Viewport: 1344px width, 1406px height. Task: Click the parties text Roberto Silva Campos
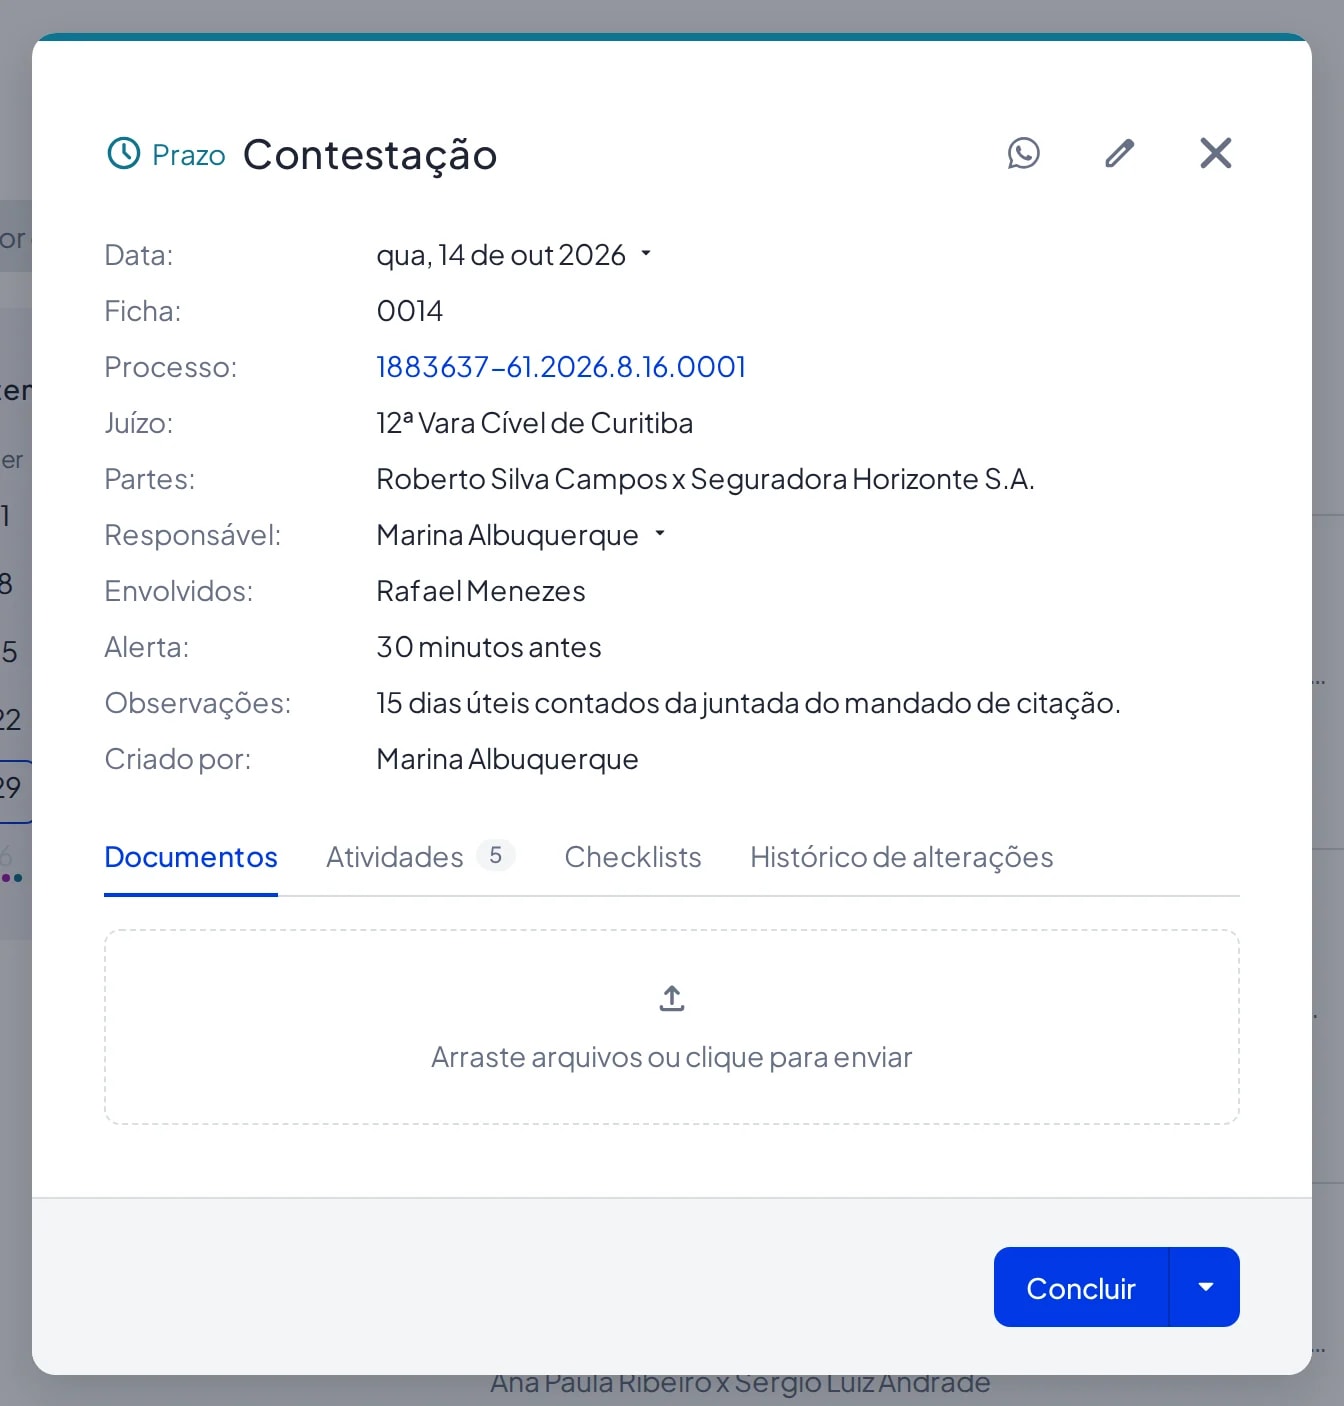click(x=521, y=479)
